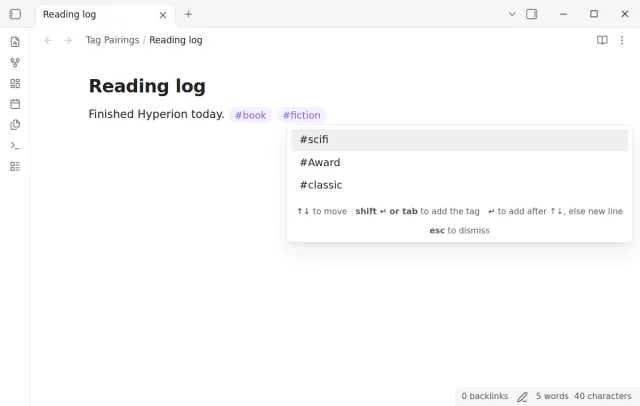Image resolution: width=640 pixels, height=406 pixels.
Task: Click the #fiction tag
Action: [x=302, y=115]
